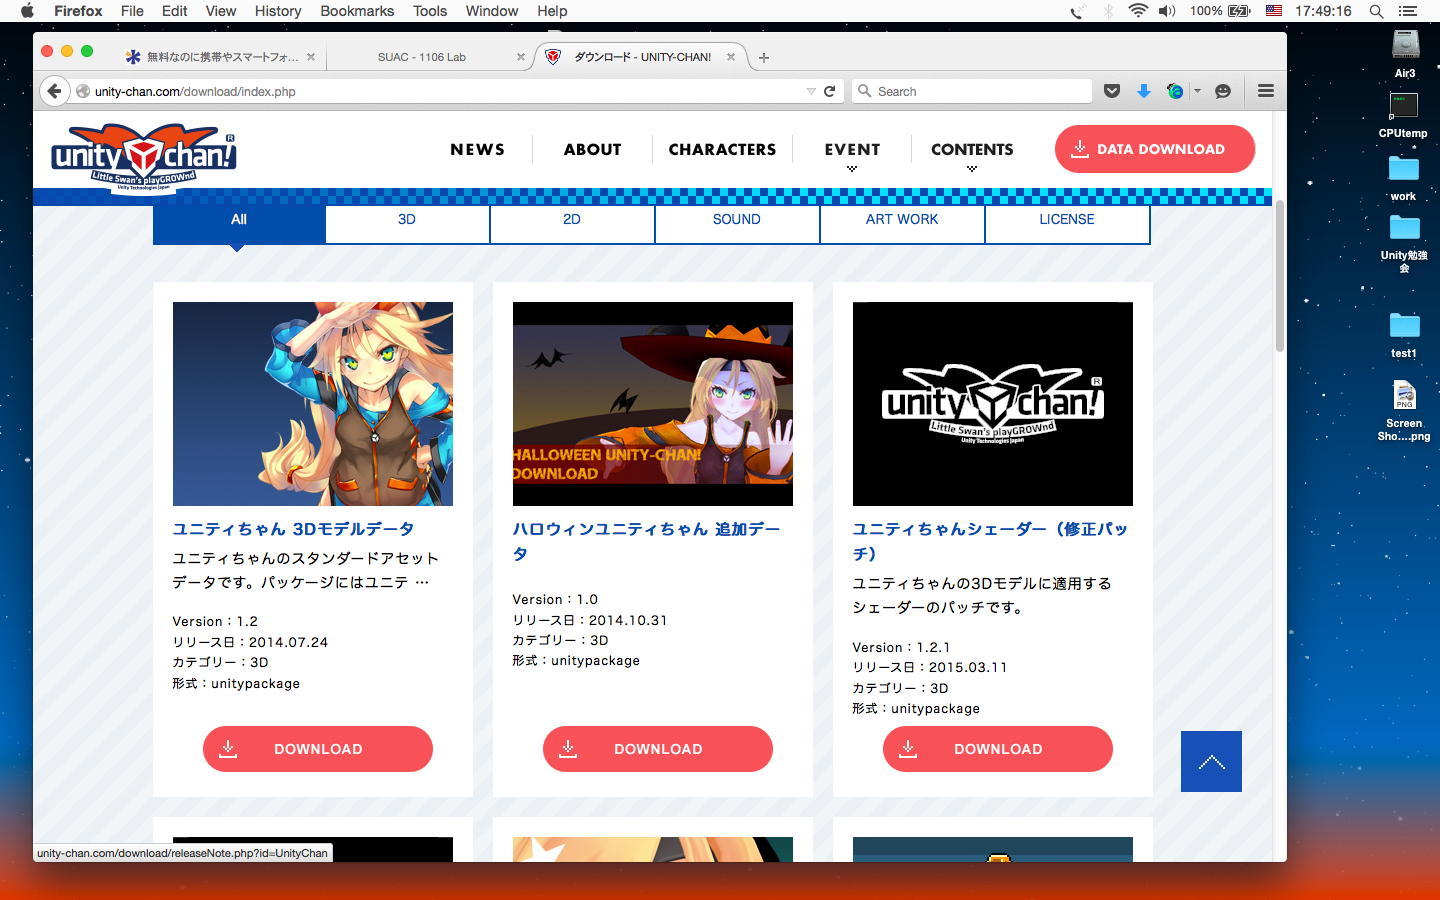Viewport: 1440px width, 900px height.
Task: Open the smiley chat icon in toolbar
Action: pos(1222,91)
